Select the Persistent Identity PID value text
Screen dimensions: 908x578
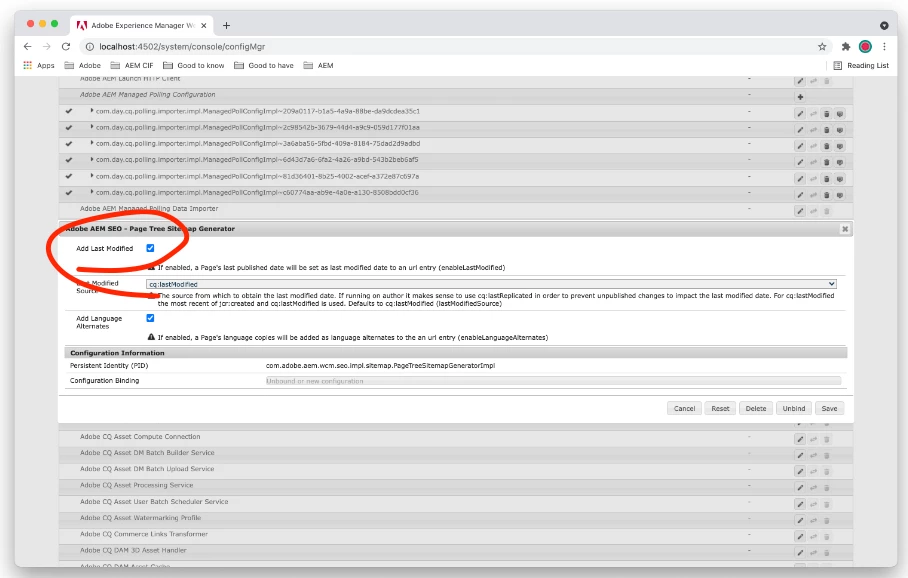coord(380,365)
